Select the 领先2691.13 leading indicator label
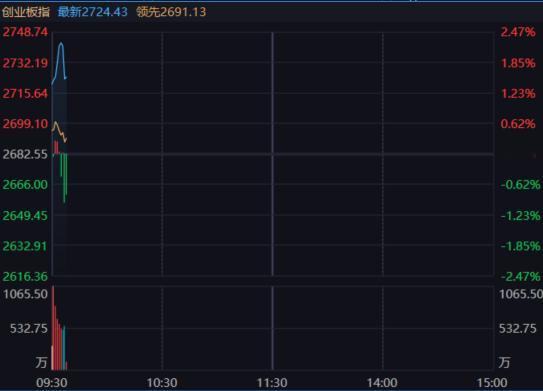This screenshot has width=543, height=391. point(171,12)
